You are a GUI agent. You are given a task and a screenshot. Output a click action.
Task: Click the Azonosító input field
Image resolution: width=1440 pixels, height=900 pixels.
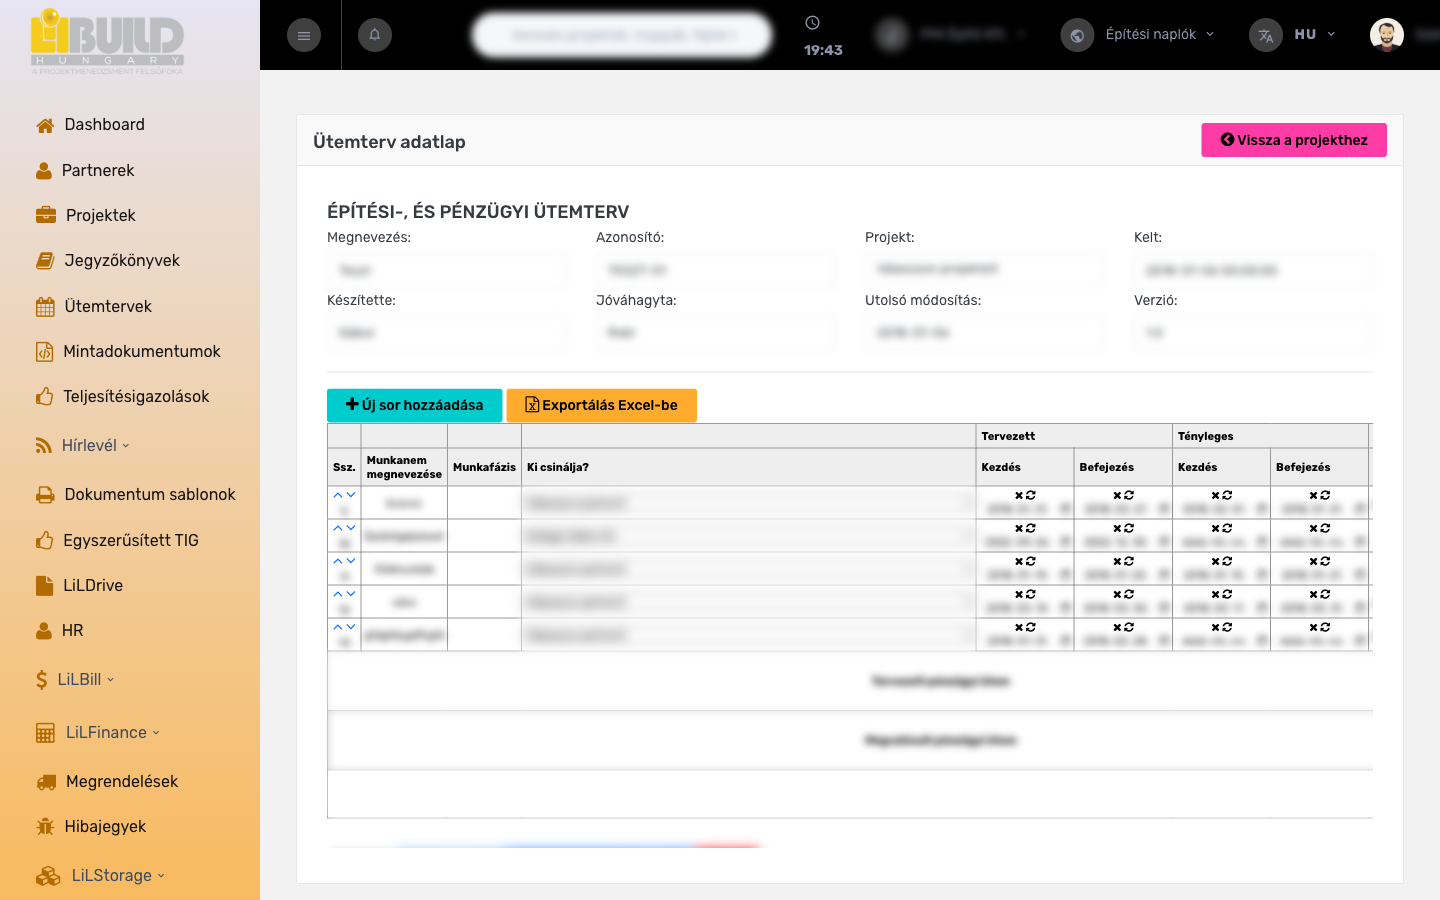click(716, 270)
